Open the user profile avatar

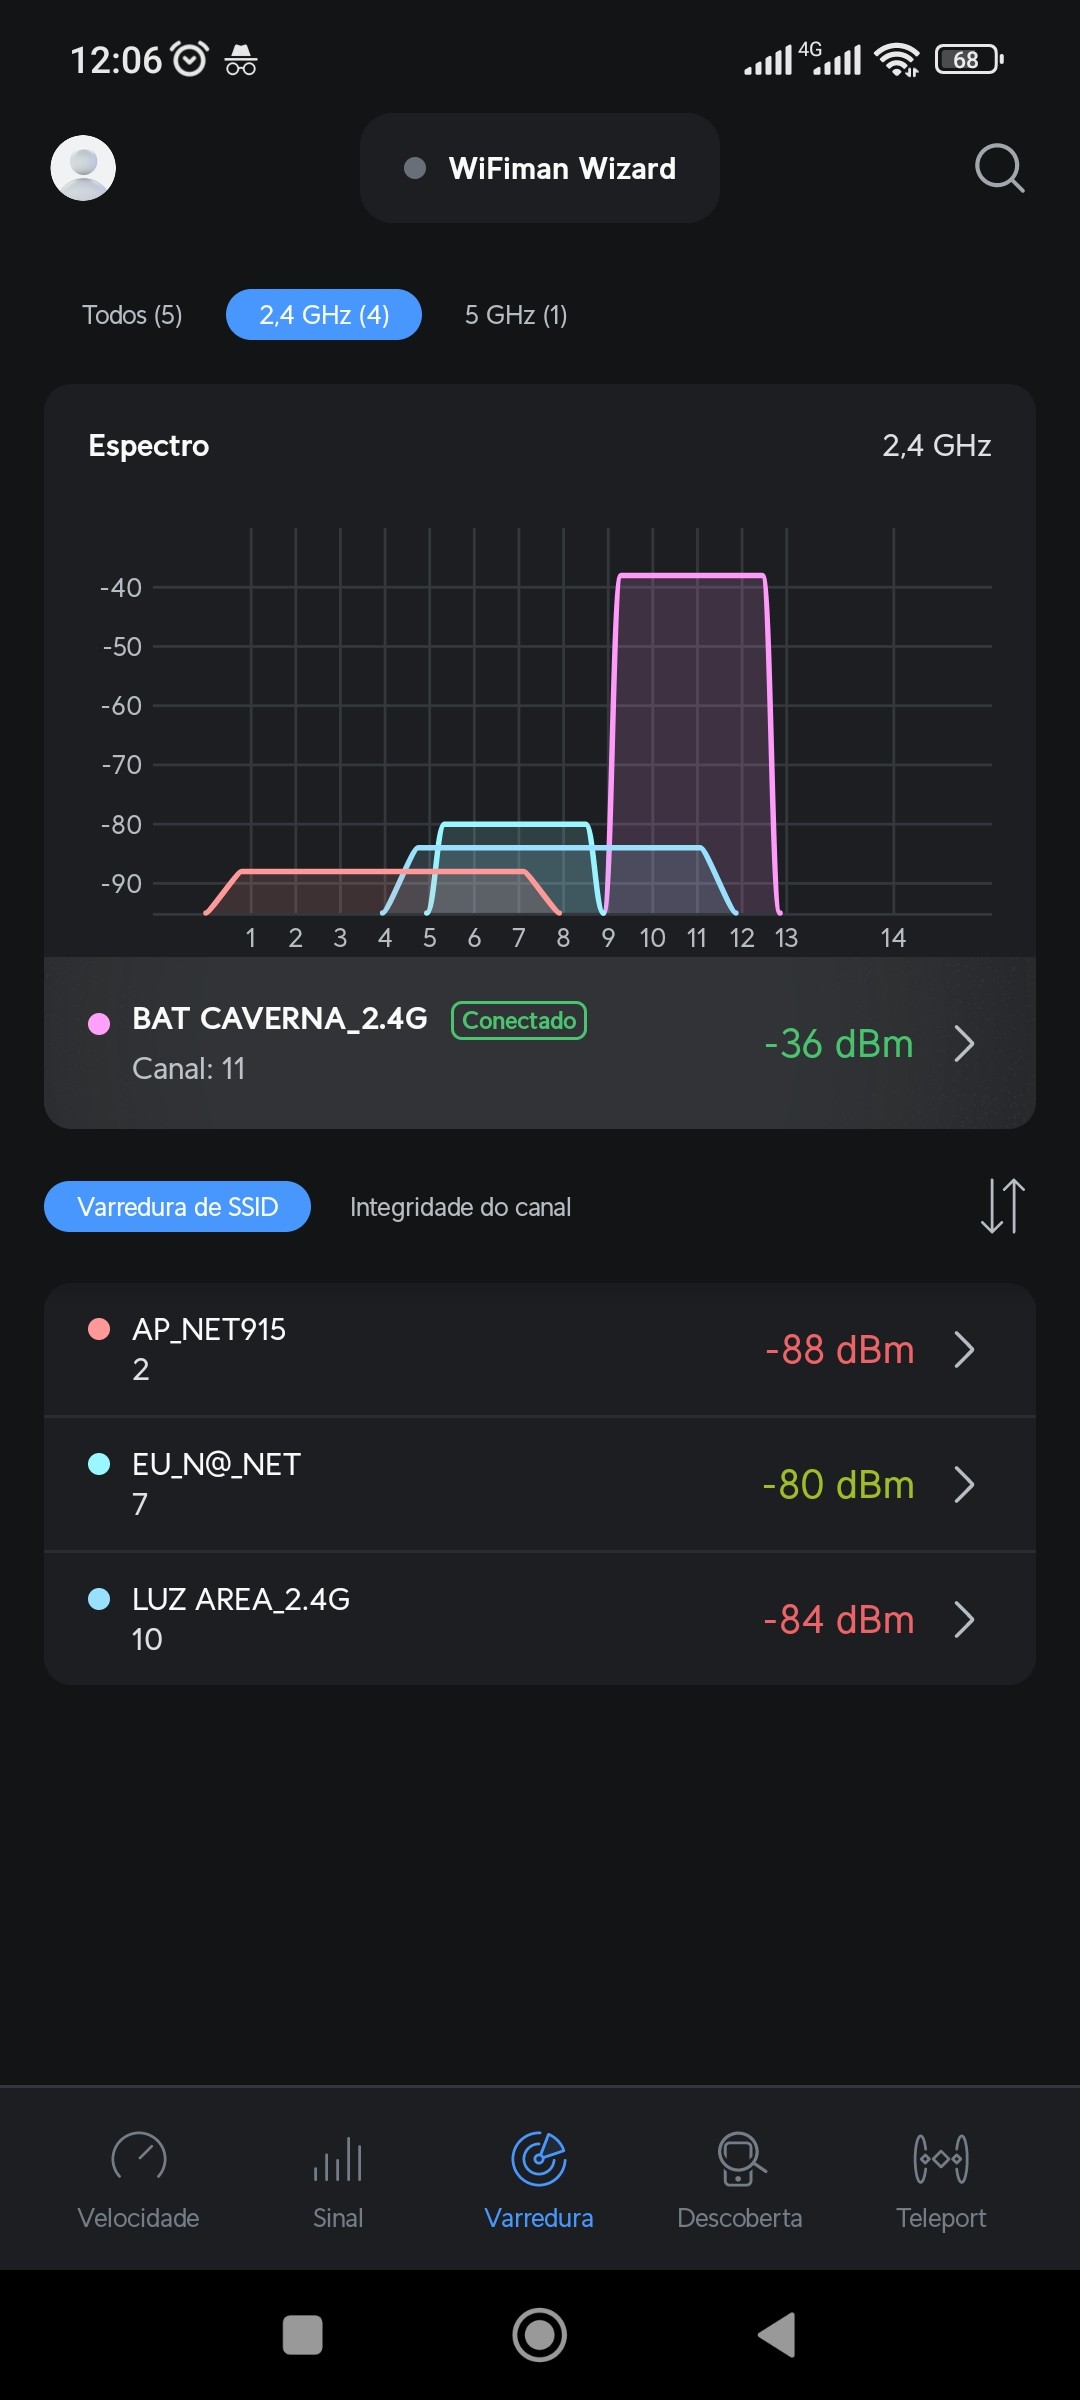tap(83, 168)
